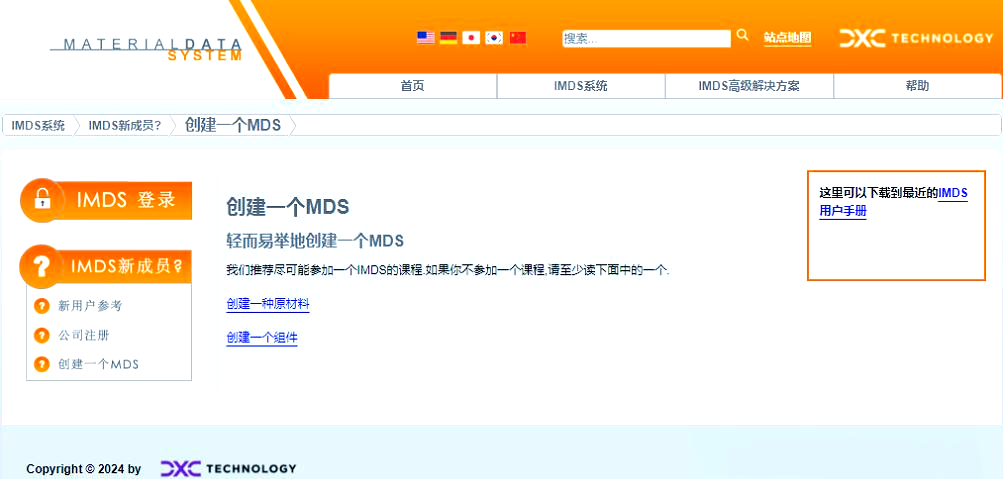Click 创建一个MDS in the breadcrumb
The image size is (1003, 479).
click(233, 125)
